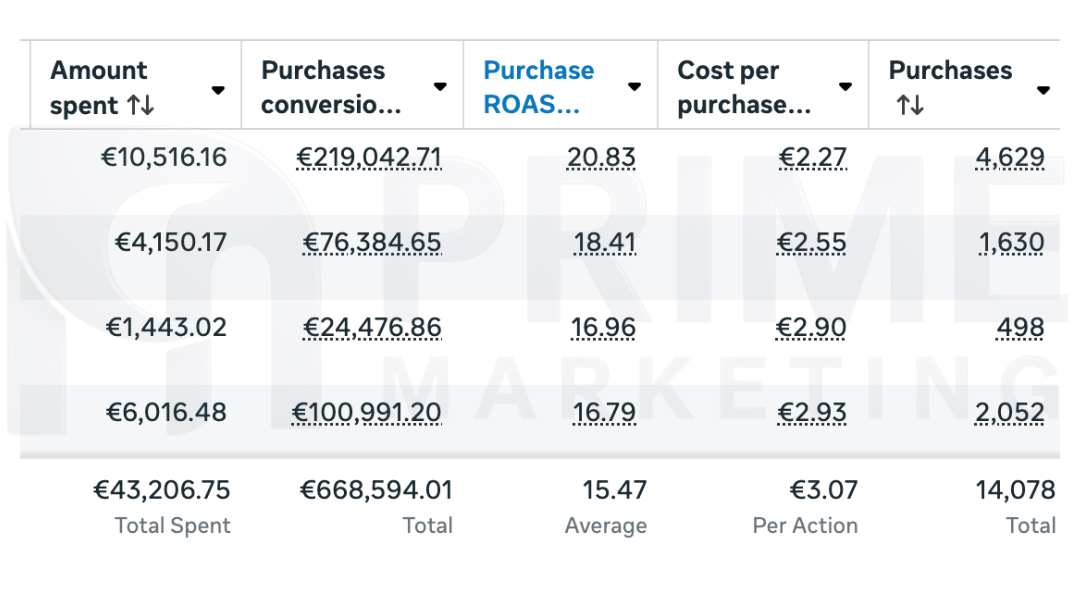
Task: Open Purchases conversion value column dropdown
Action: click(x=440, y=87)
